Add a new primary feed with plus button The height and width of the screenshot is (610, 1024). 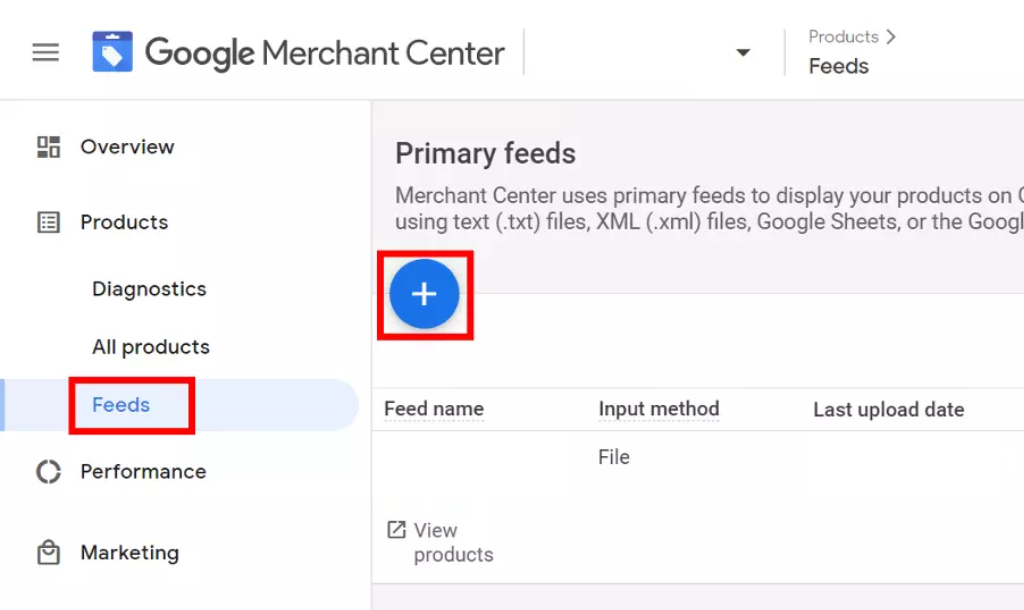424,294
